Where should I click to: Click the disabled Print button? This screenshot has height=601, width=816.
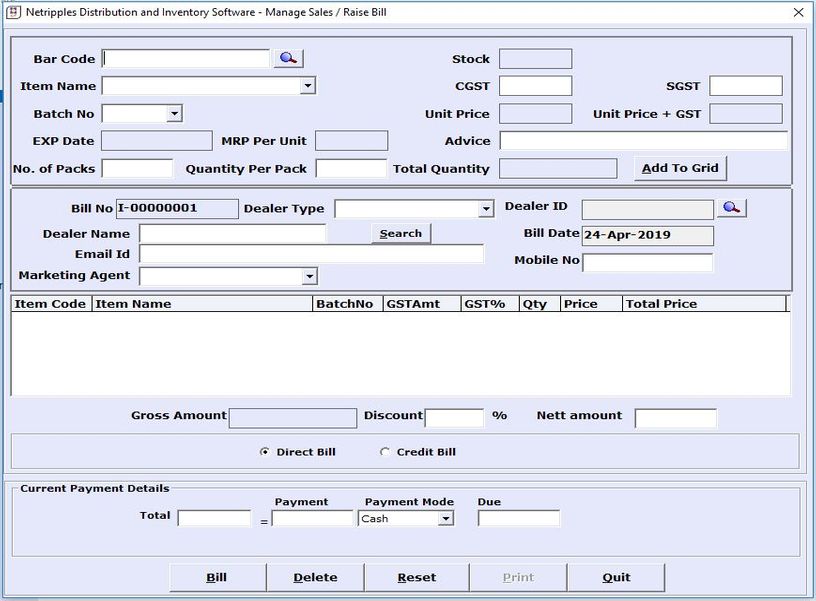coord(518,578)
